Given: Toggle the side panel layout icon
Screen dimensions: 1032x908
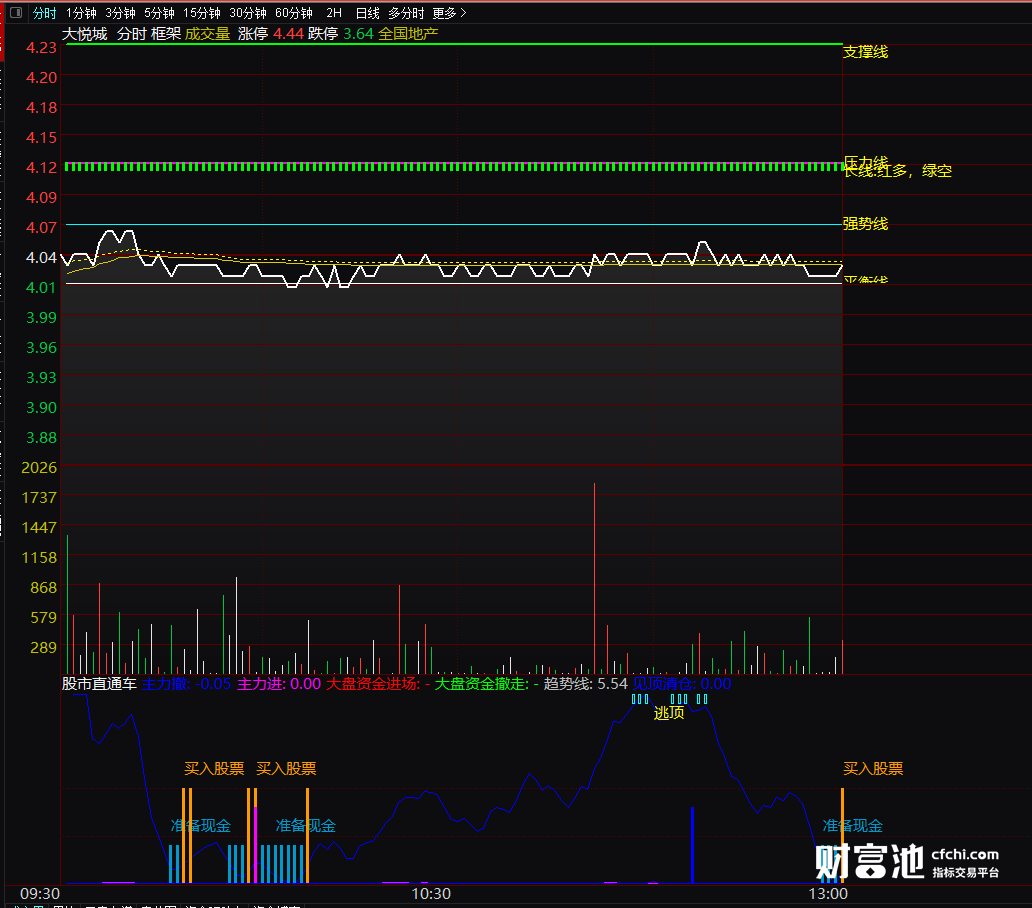Looking at the screenshot, I should point(16,13).
